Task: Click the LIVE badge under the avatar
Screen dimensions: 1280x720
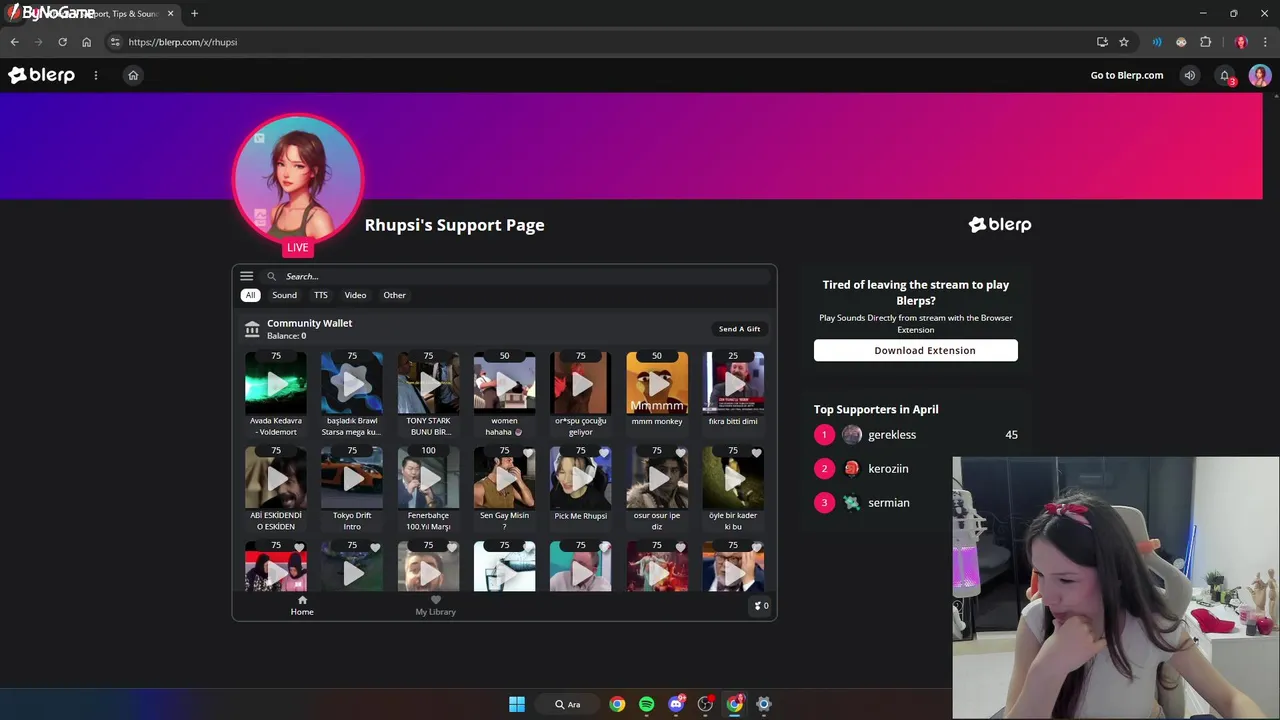Action: point(298,248)
